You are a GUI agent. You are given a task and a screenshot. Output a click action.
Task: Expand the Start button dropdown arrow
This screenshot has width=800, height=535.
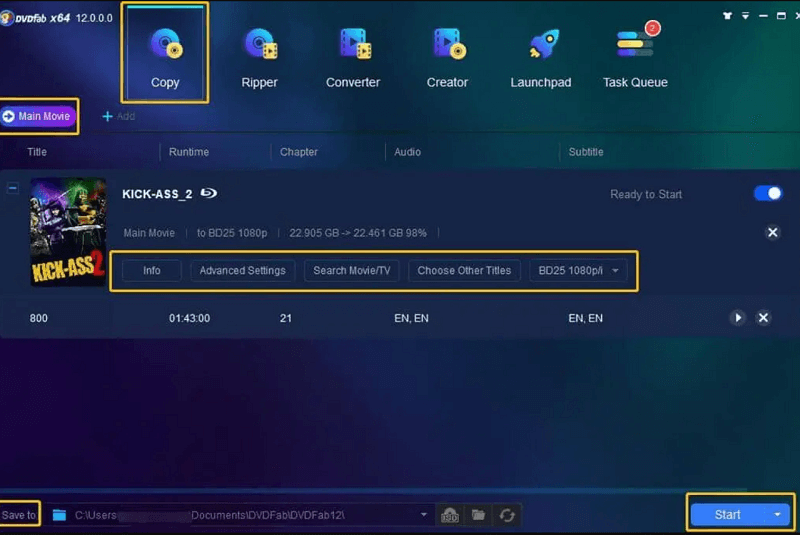tap(778, 515)
